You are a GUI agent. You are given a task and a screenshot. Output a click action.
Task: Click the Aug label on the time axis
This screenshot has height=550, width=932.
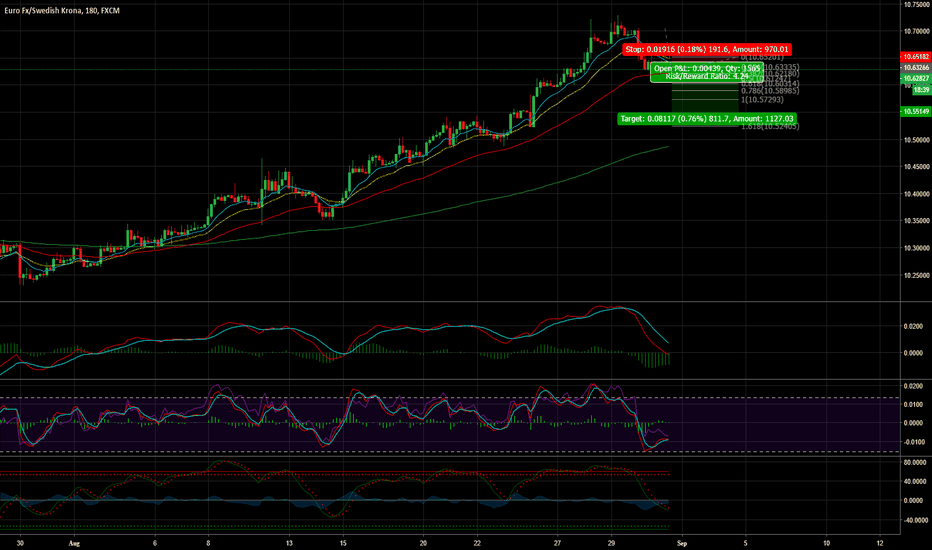74,543
